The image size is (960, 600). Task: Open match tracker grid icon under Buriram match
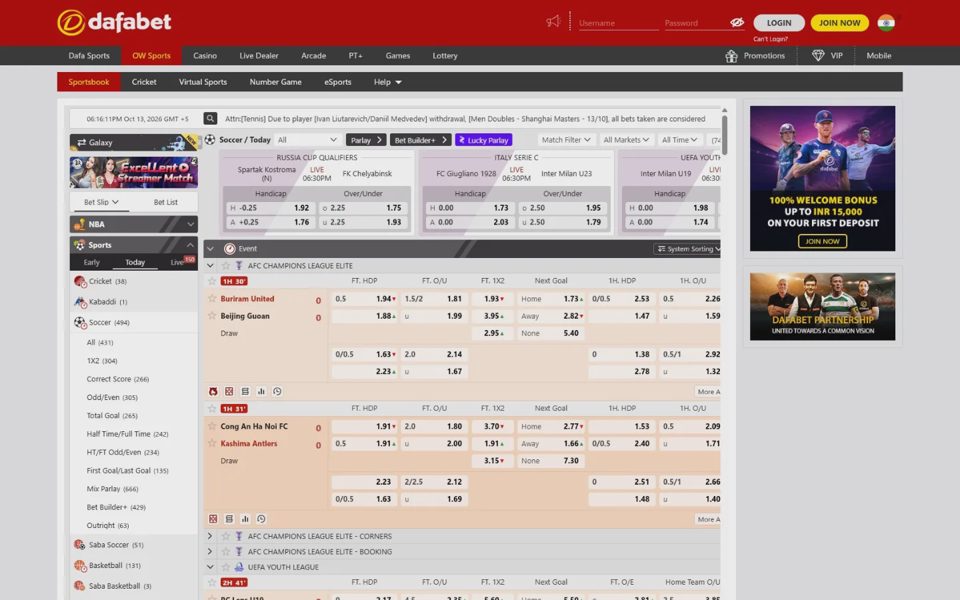pos(229,391)
